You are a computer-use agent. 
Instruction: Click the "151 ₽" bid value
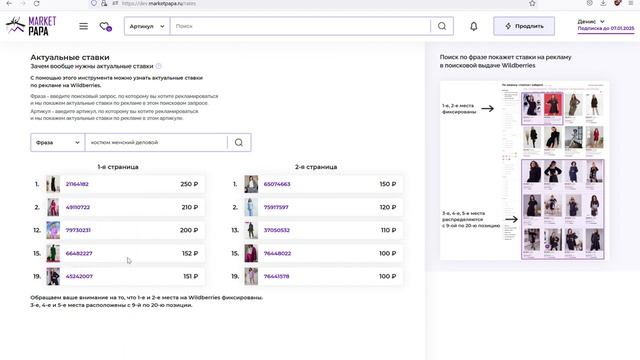pos(191,276)
